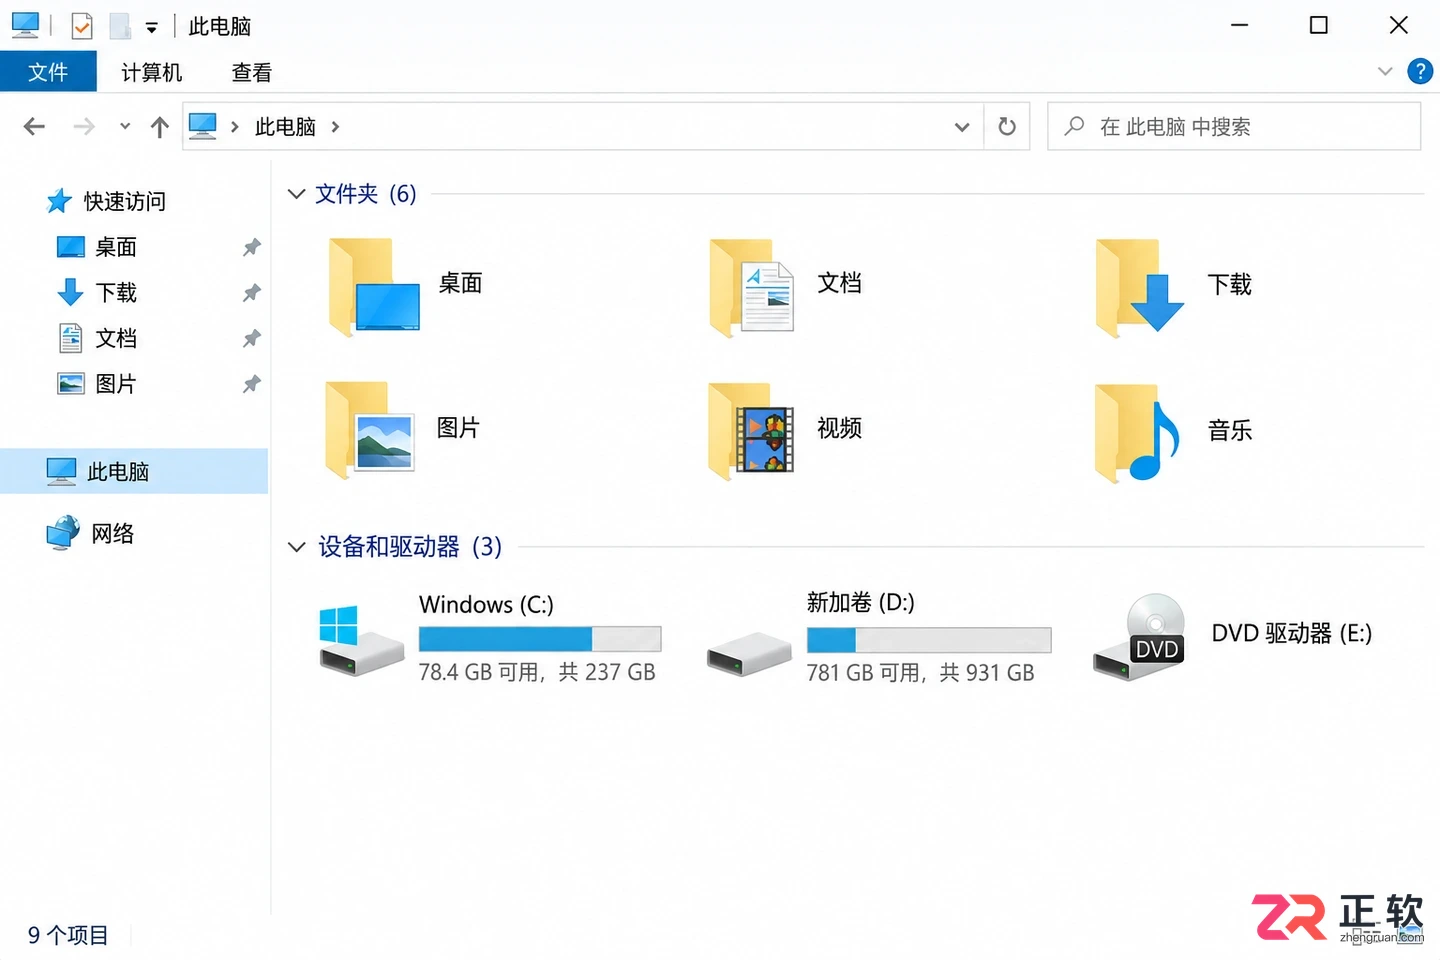Switch to the 查看 ribbon tab
This screenshot has height=960, width=1440.
[x=252, y=72]
